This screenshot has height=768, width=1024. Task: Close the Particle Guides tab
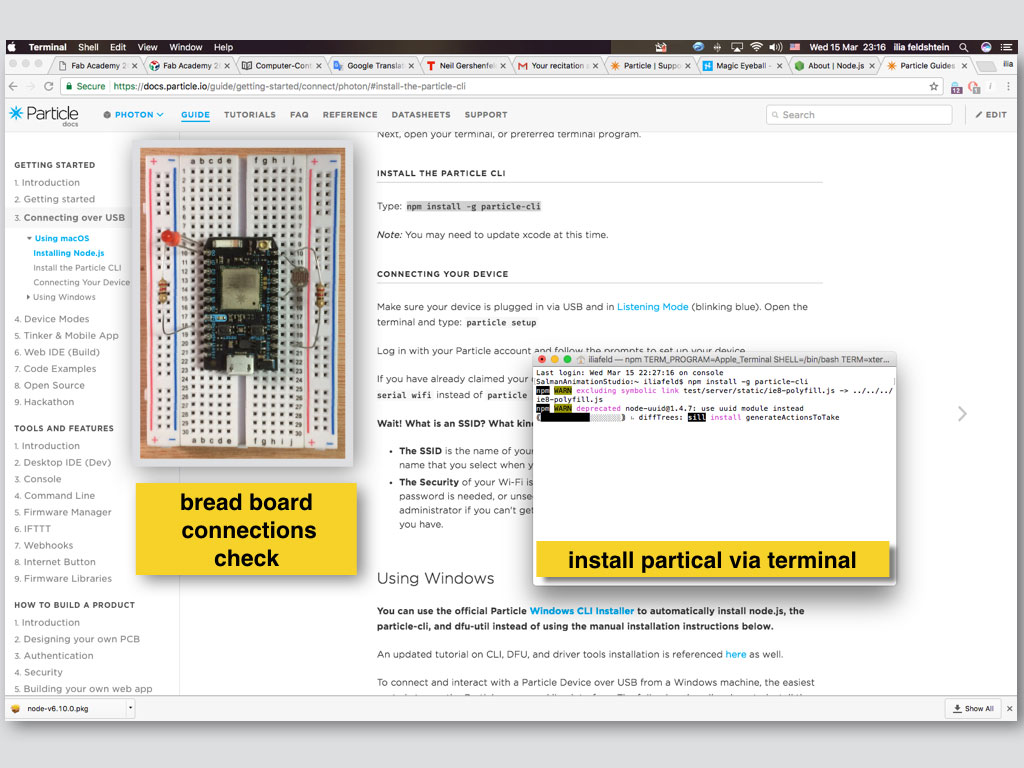coord(964,66)
